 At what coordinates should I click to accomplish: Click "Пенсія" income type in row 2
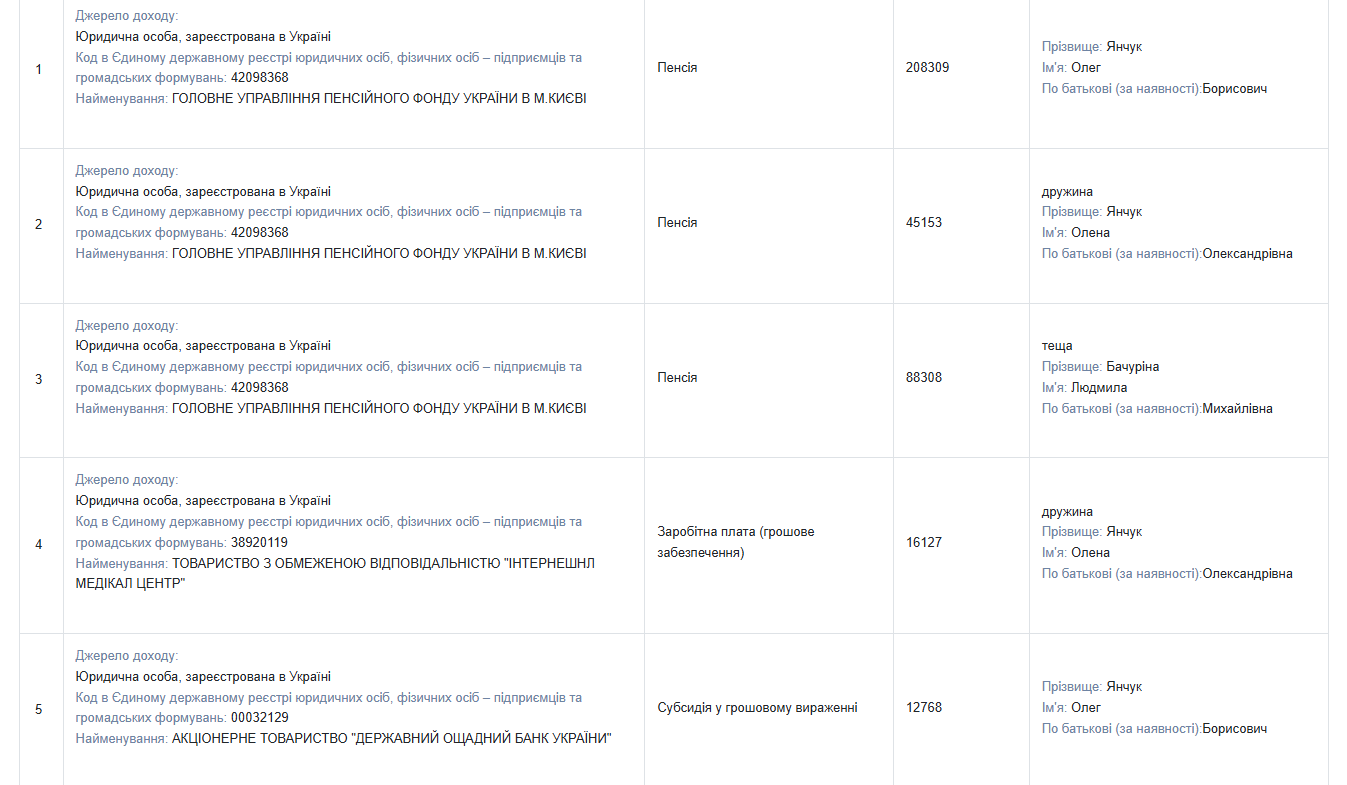[677, 223]
